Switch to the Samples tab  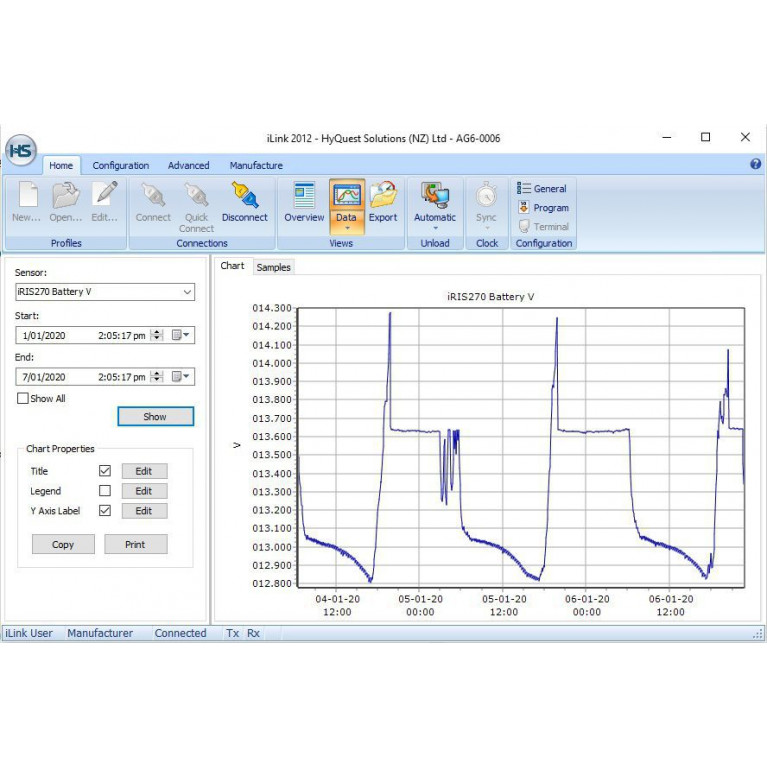tap(273, 267)
